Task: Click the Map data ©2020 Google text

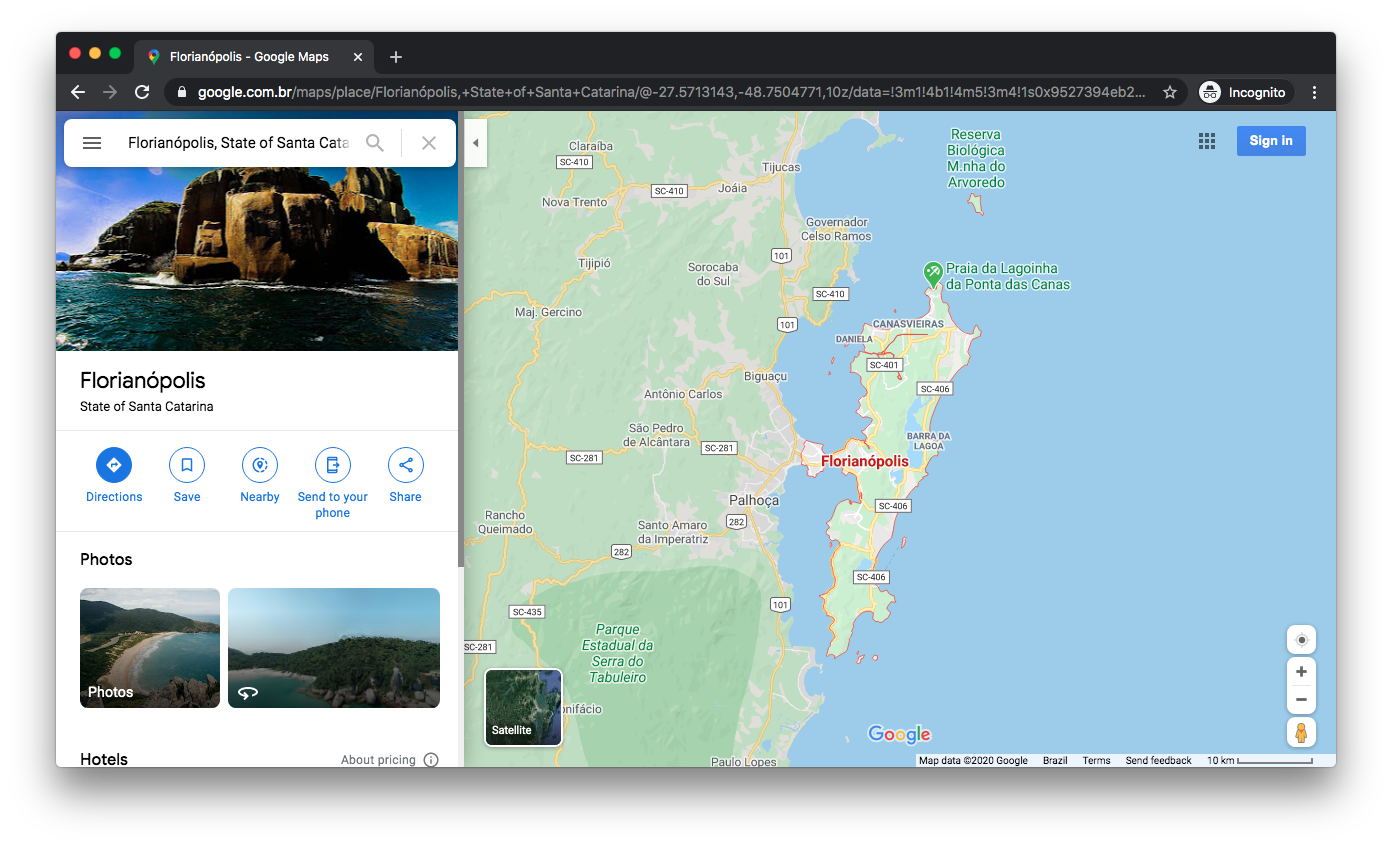Action: point(973,761)
